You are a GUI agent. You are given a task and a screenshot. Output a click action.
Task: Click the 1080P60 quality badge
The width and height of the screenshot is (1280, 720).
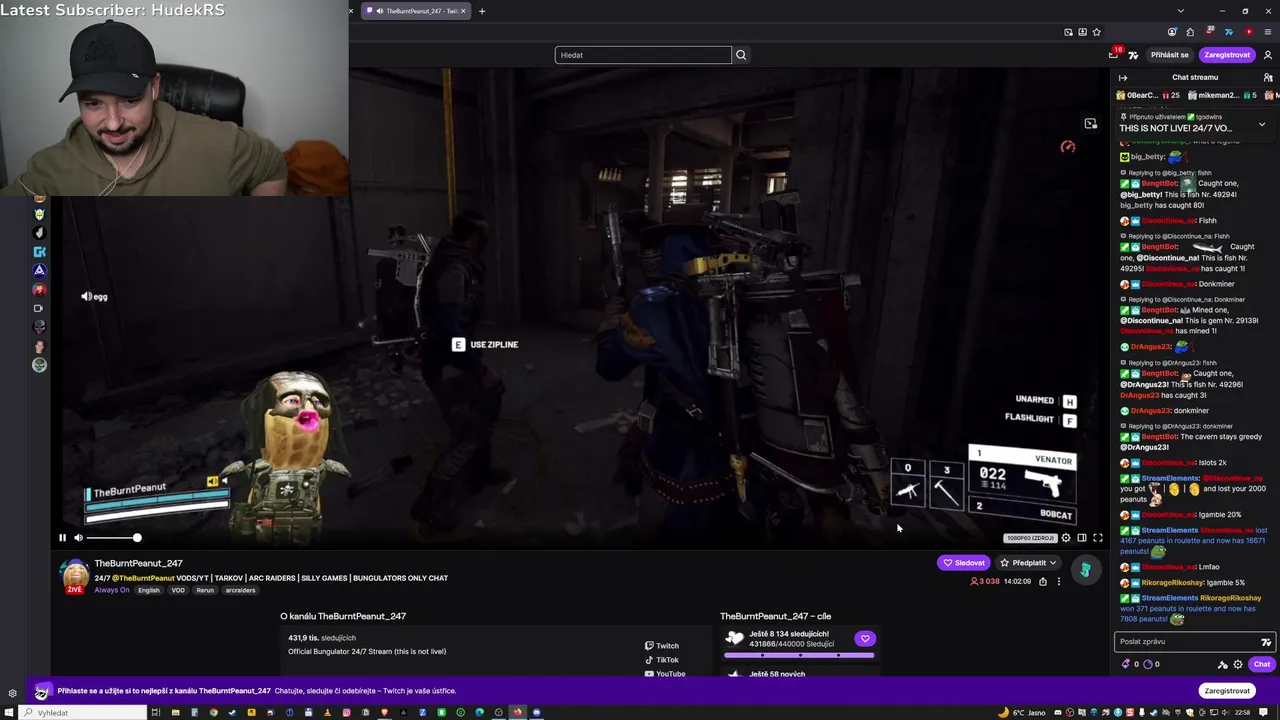tap(1029, 538)
